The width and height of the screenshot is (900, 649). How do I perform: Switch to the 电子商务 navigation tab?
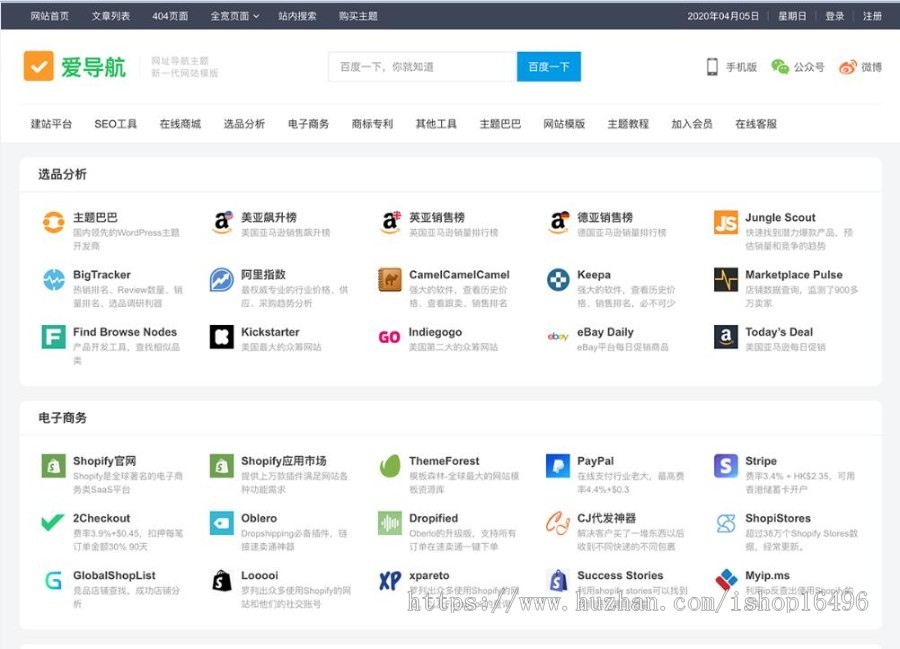[x=307, y=123]
